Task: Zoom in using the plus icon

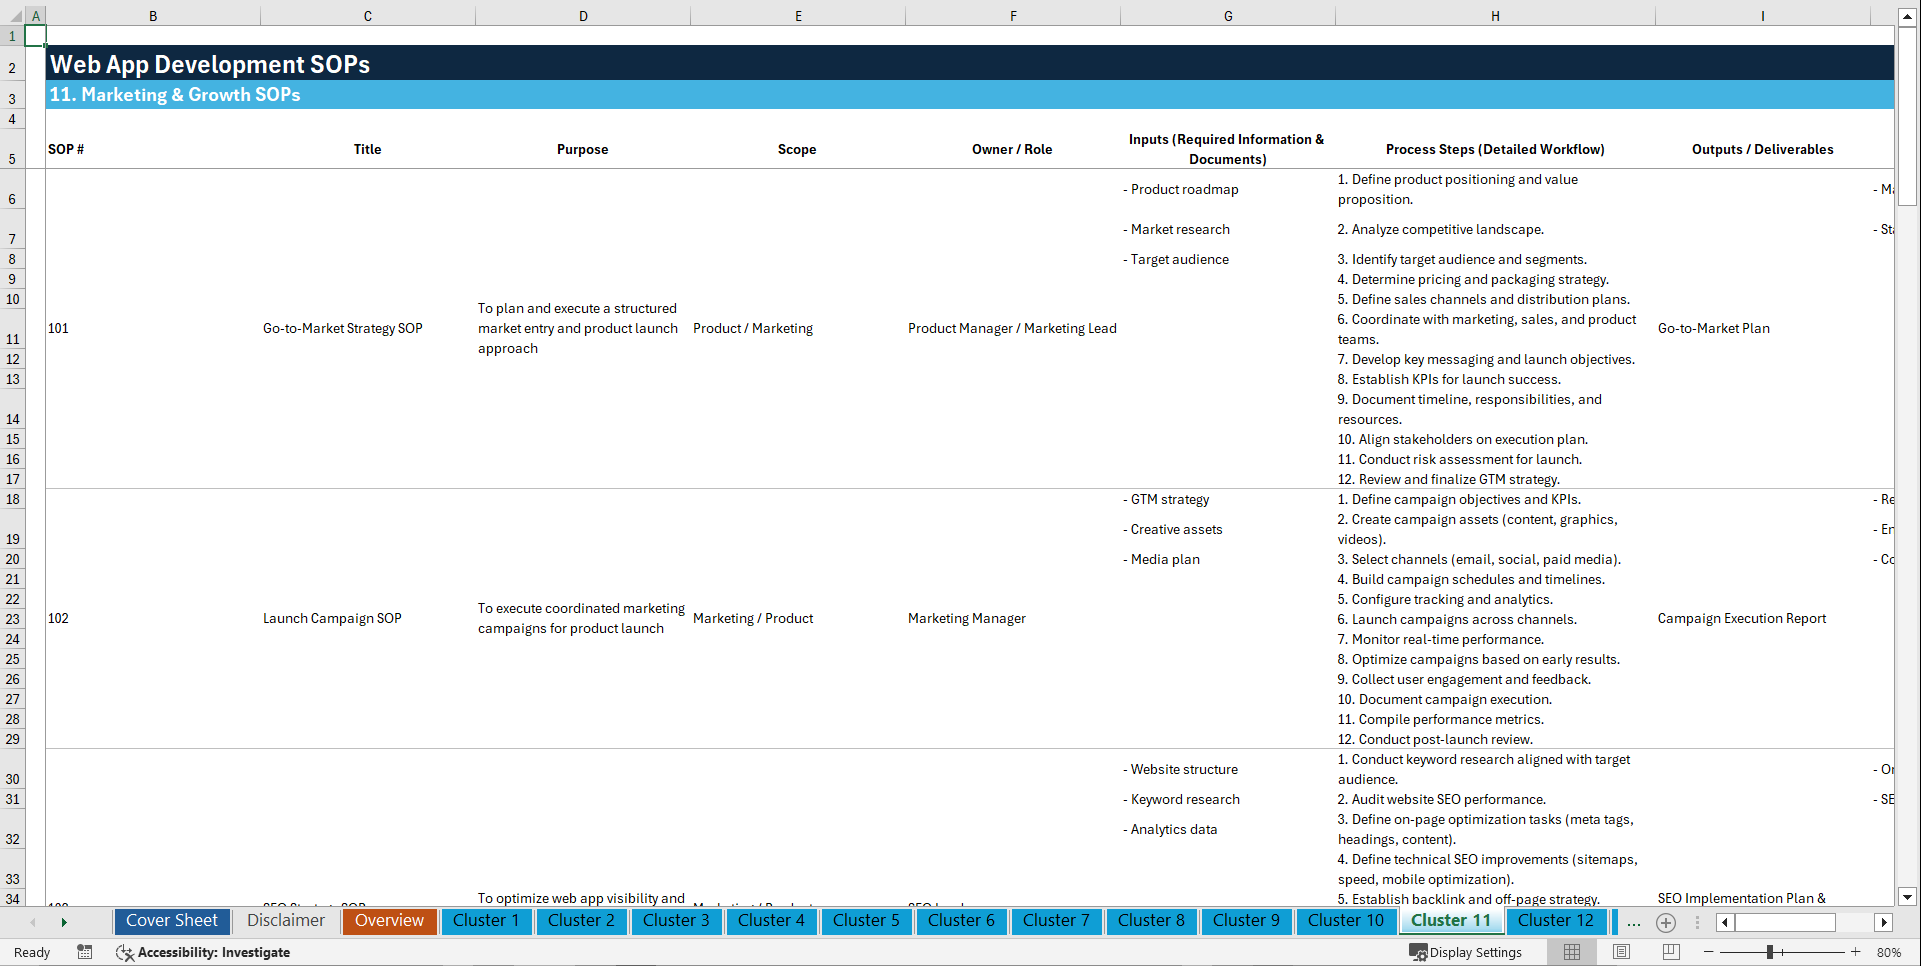Action: click(x=1856, y=952)
